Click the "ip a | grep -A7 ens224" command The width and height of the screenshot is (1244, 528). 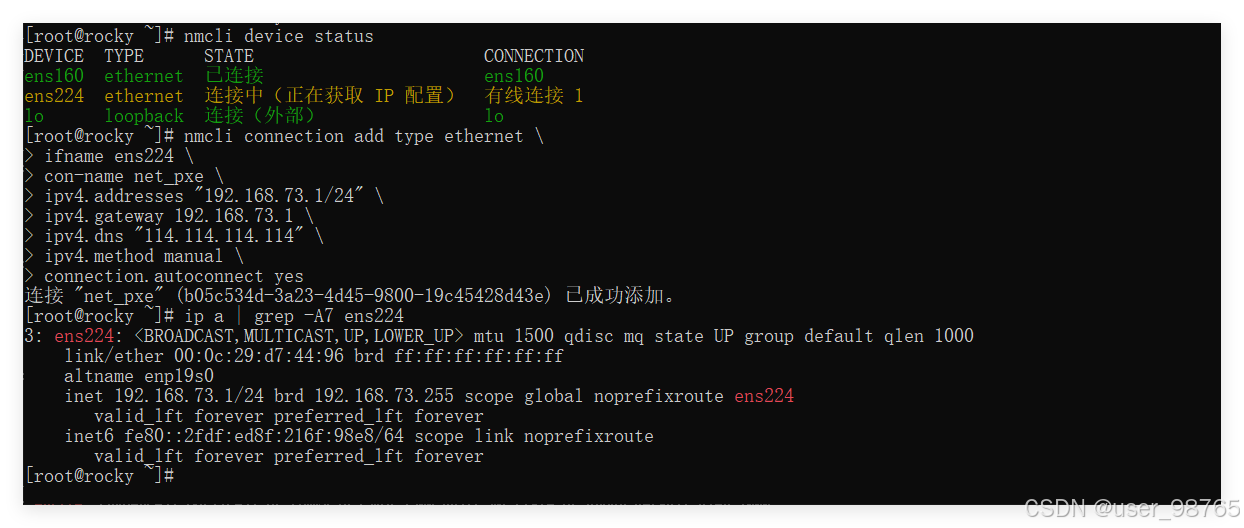coord(294,316)
